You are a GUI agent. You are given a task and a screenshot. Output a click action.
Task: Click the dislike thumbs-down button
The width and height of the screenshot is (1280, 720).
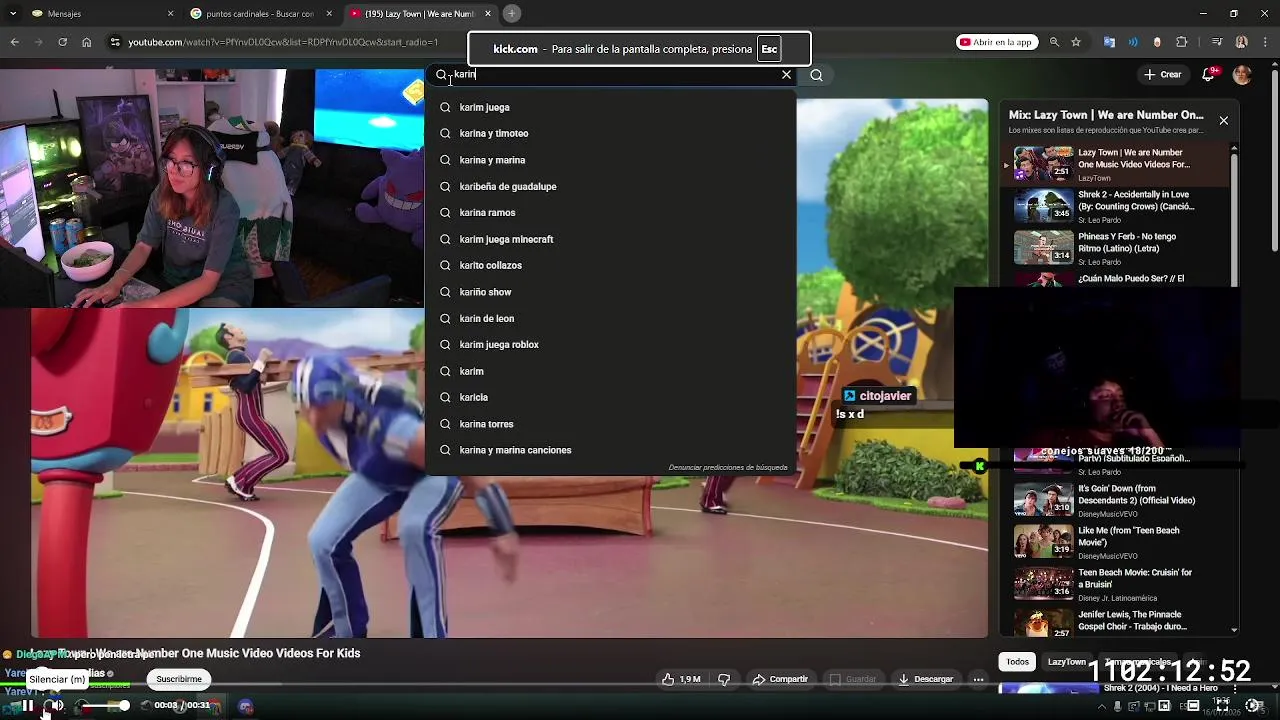click(724, 679)
